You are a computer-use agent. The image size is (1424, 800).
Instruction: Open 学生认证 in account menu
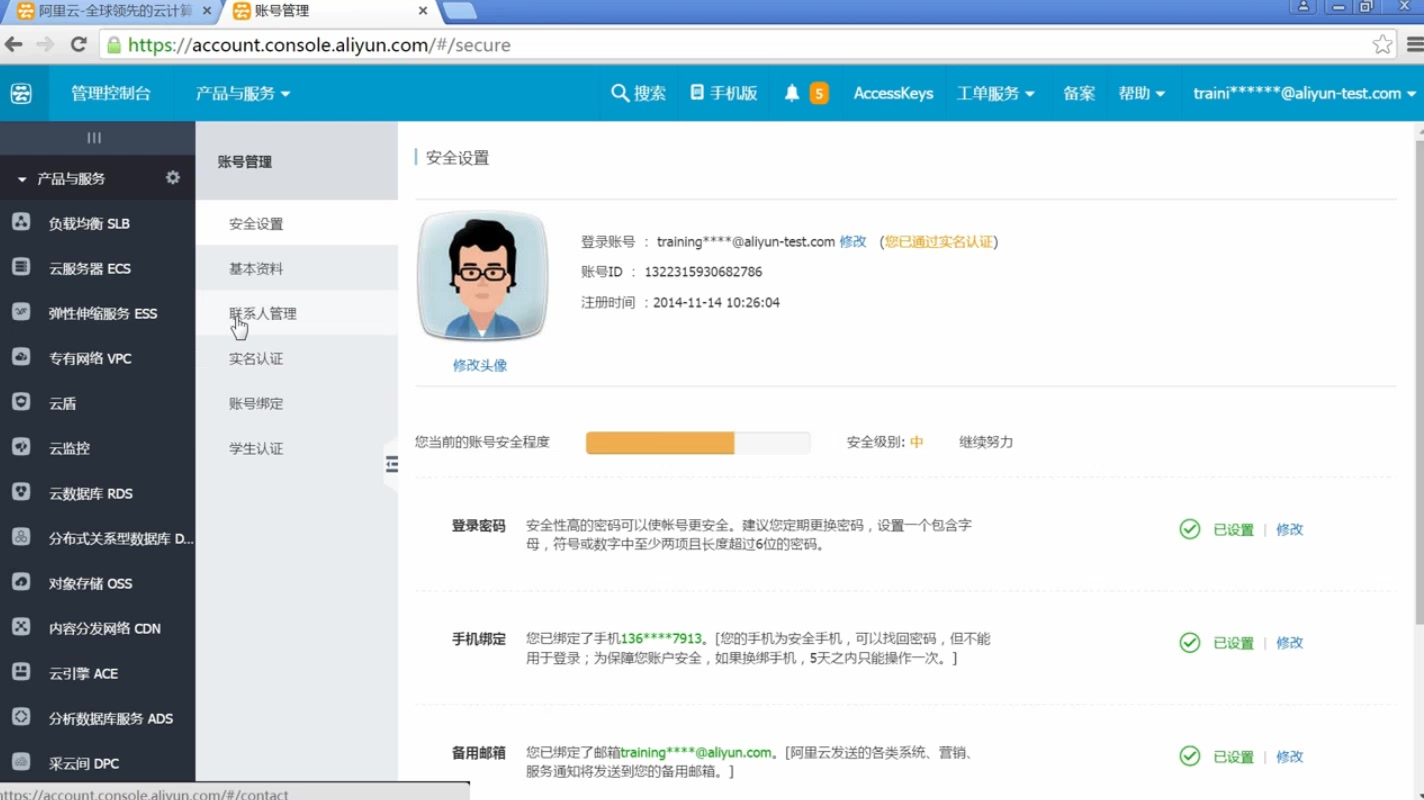click(256, 448)
